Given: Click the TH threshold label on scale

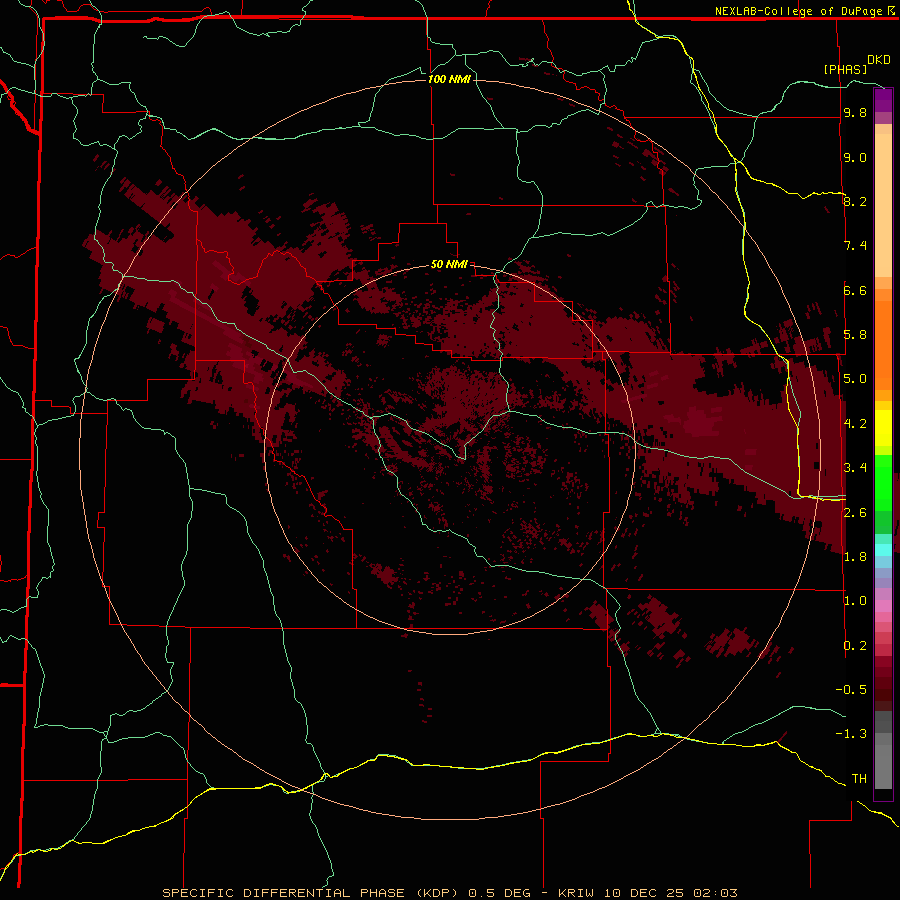Looking at the screenshot, I should pos(859,779).
